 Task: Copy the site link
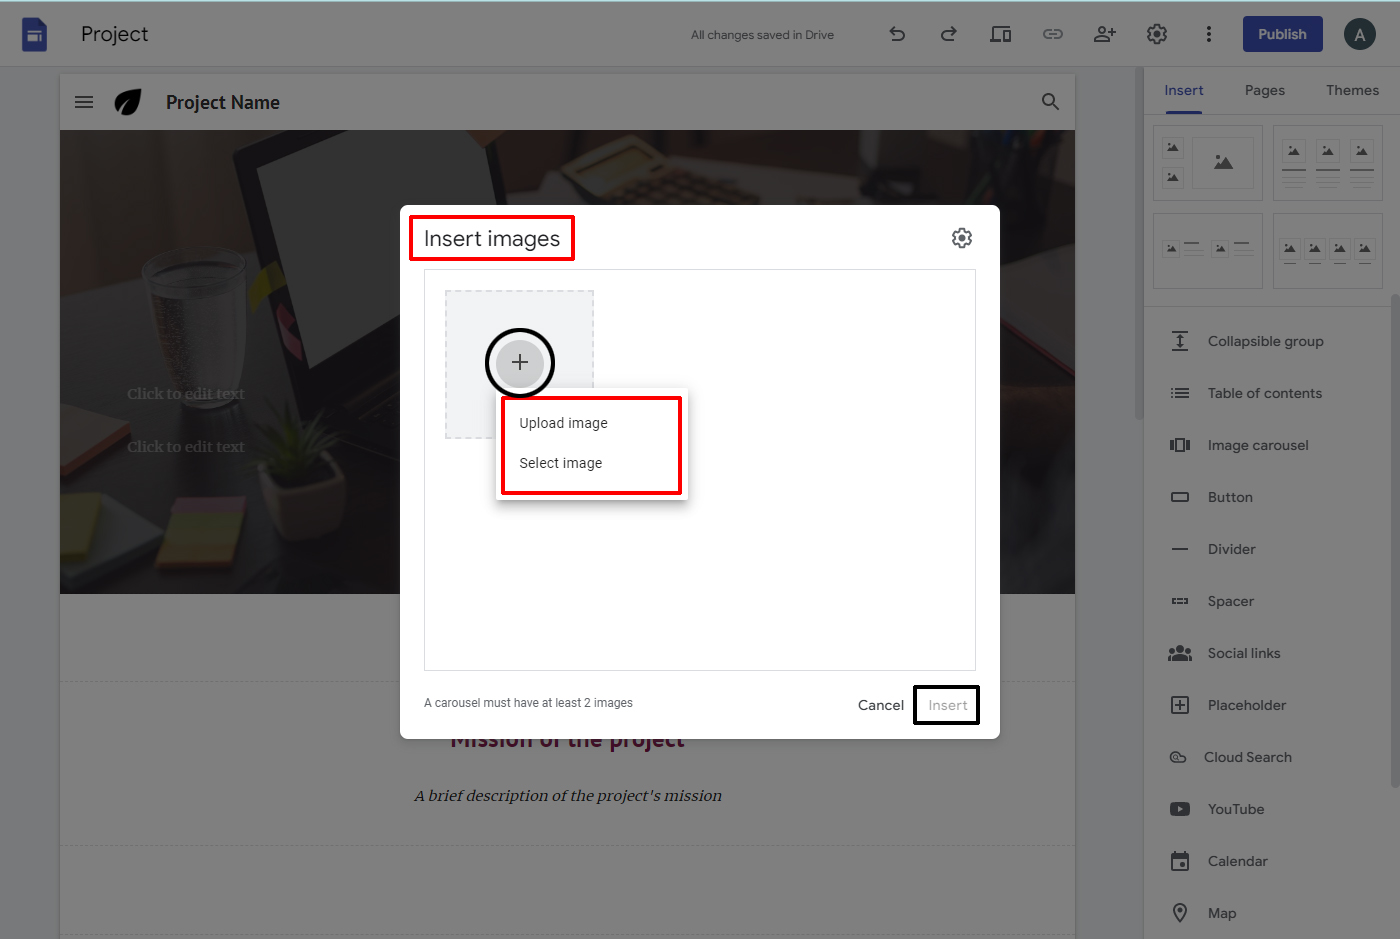(1052, 34)
